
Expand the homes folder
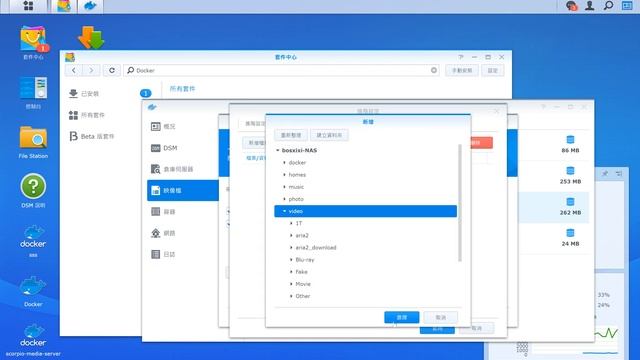pos(284,175)
